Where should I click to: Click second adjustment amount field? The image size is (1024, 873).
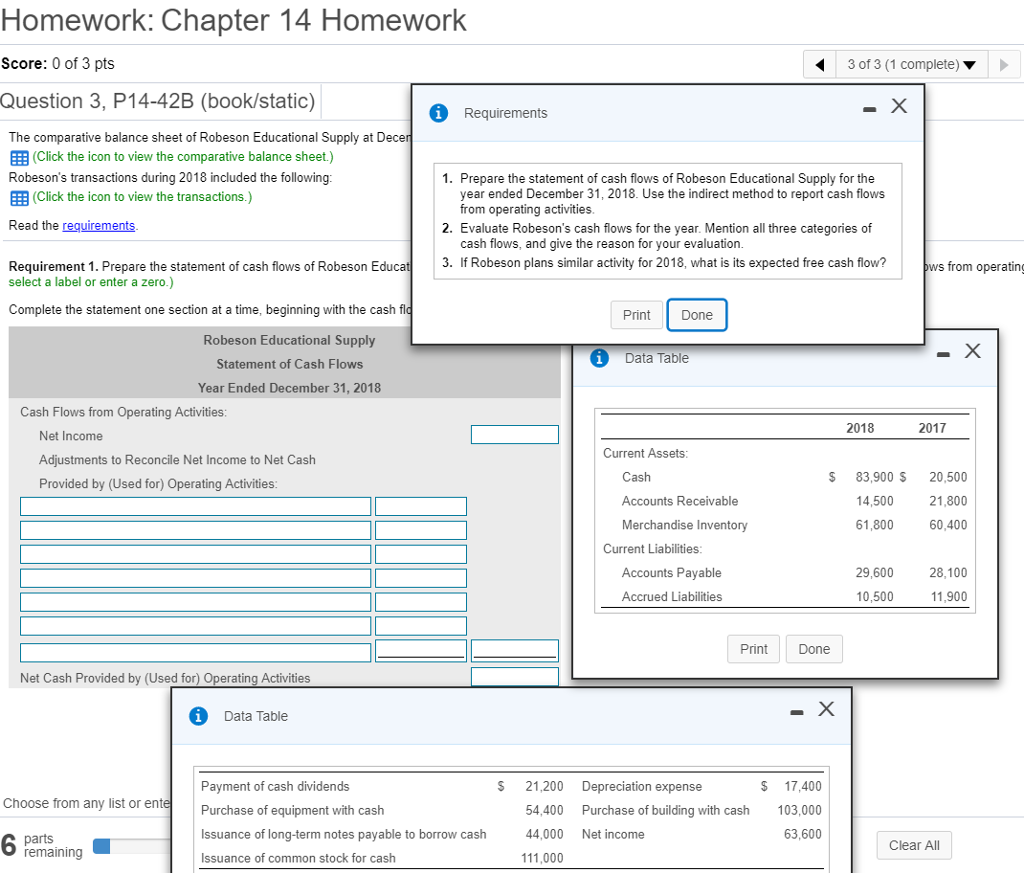[421, 530]
